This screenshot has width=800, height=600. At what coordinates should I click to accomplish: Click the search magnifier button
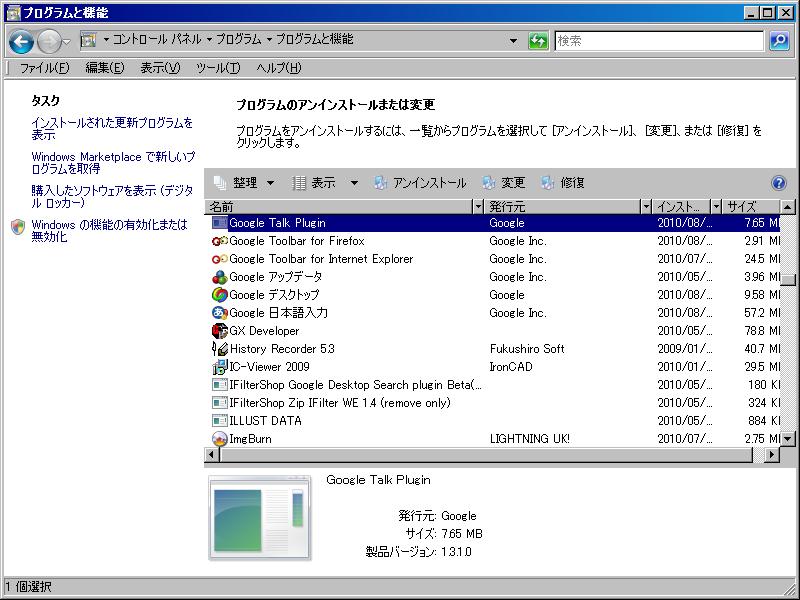tap(779, 40)
